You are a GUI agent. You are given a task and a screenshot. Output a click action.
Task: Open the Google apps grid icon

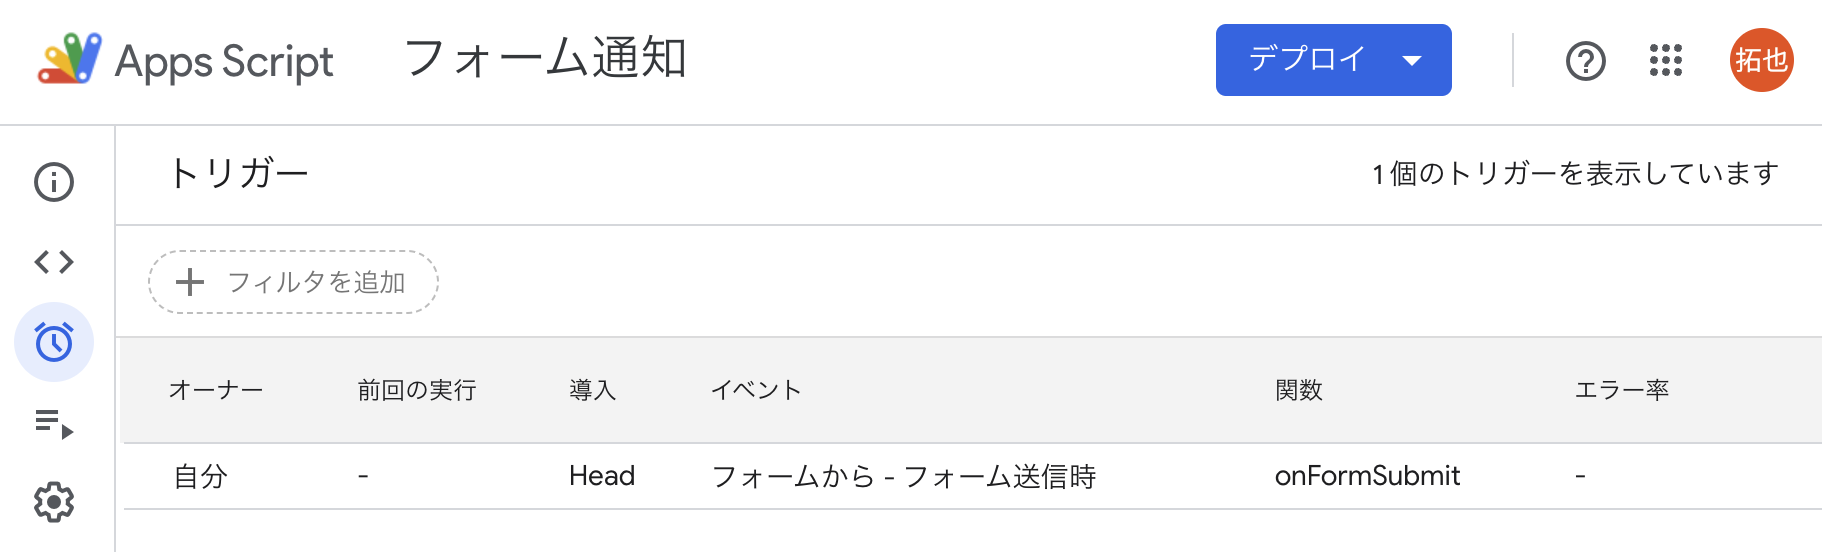(1666, 61)
